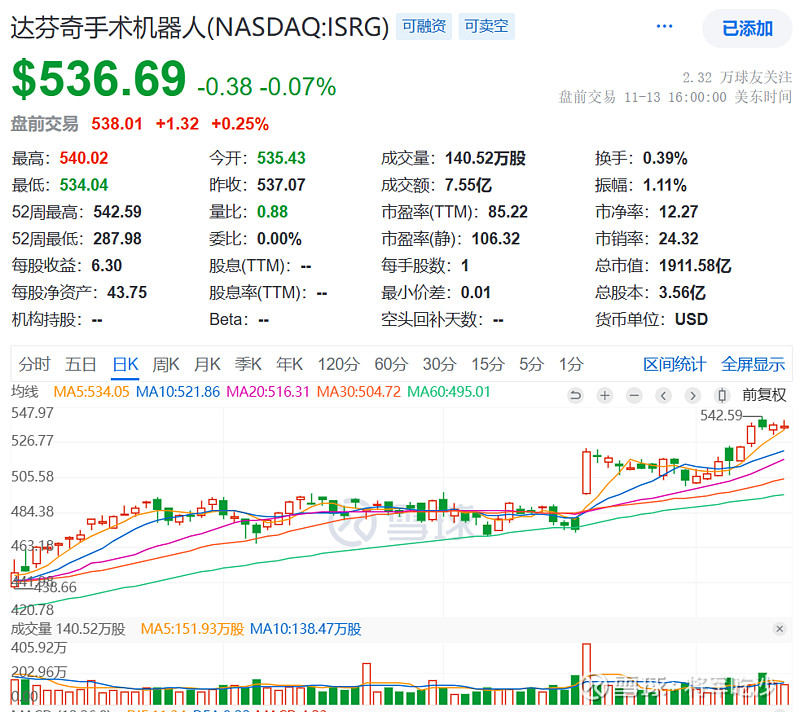The width and height of the screenshot is (800, 712).
Task: Select the 月K chart tab
Action: (207, 364)
